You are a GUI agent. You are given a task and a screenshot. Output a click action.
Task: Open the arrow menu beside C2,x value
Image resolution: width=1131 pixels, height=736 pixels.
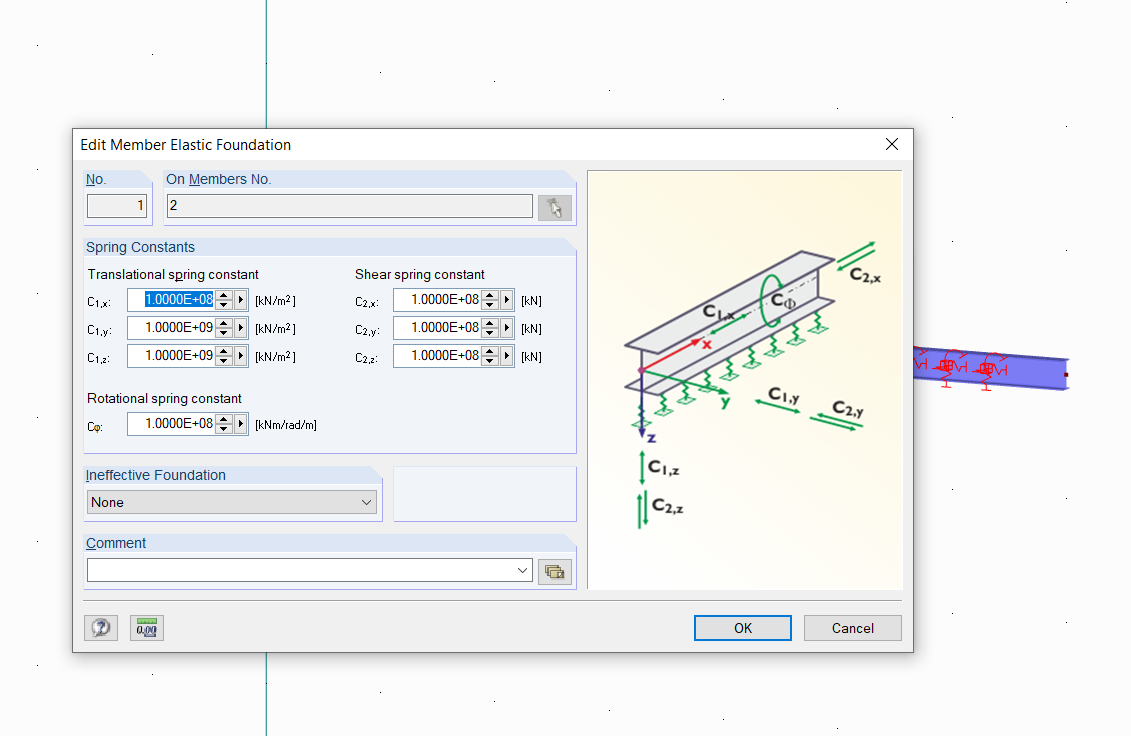pyautogui.click(x=507, y=300)
